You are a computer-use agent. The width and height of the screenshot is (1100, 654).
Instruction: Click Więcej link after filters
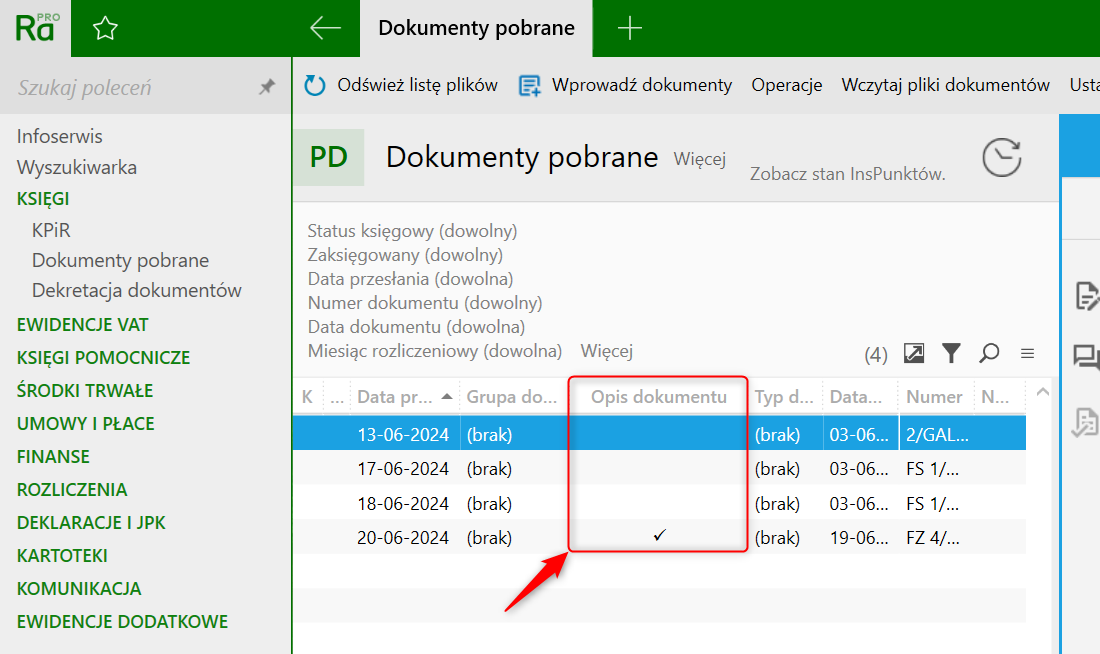click(607, 350)
